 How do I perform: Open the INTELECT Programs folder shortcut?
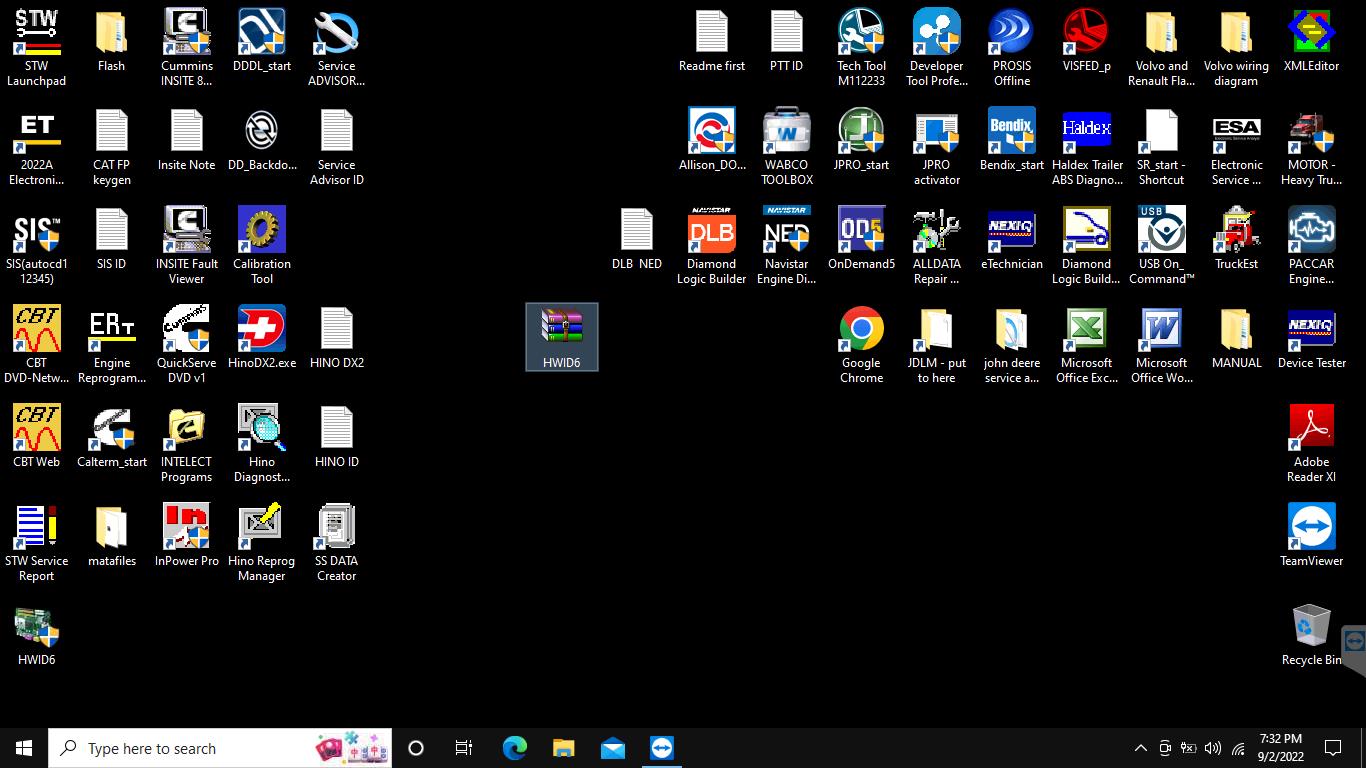tap(187, 444)
